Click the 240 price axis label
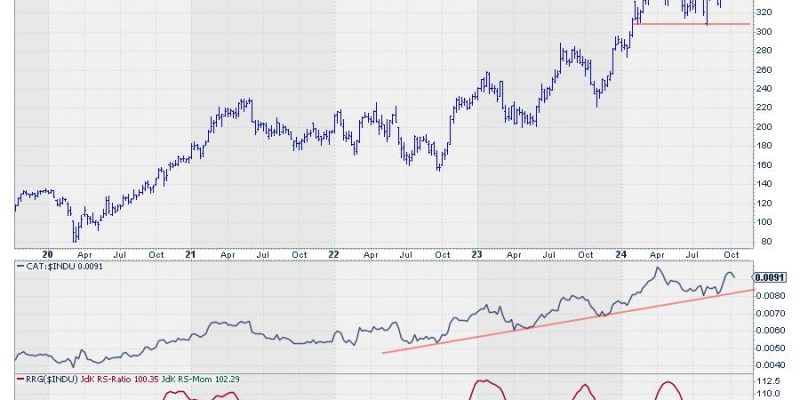800x400 pixels. pos(765,89)
